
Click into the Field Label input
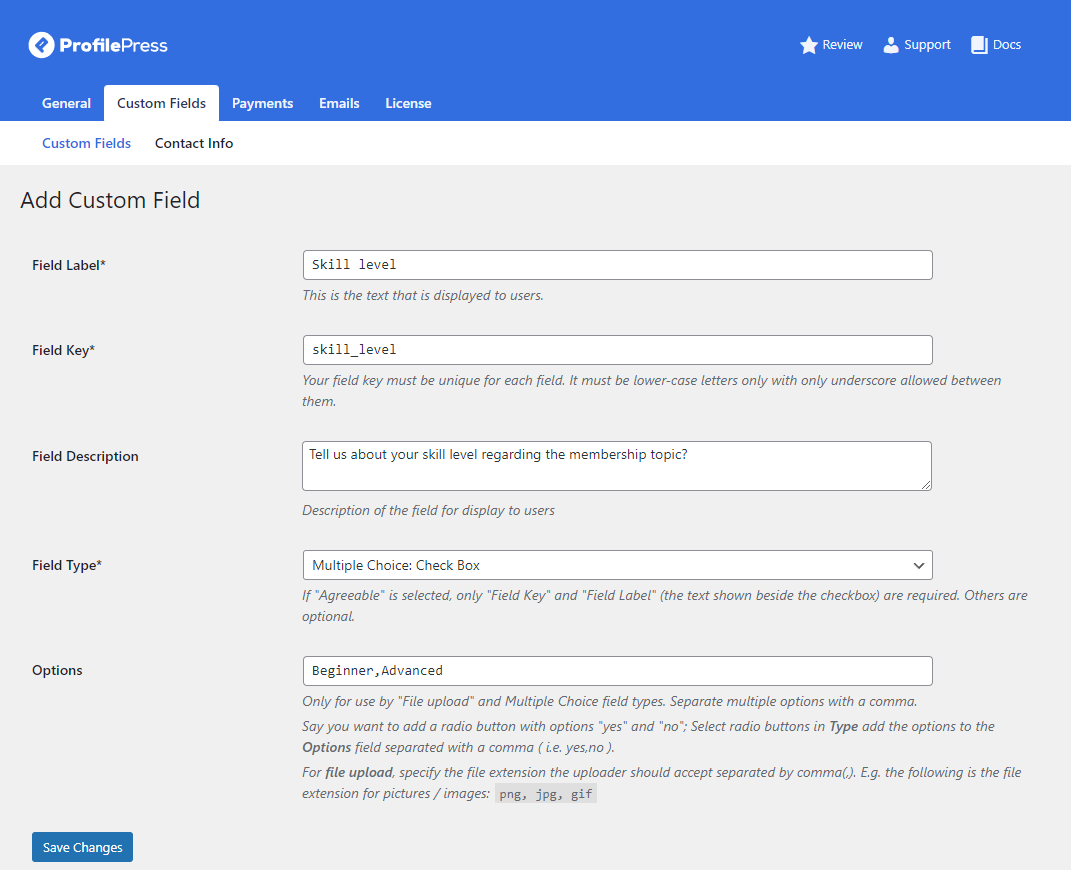[x=617, y=265]
